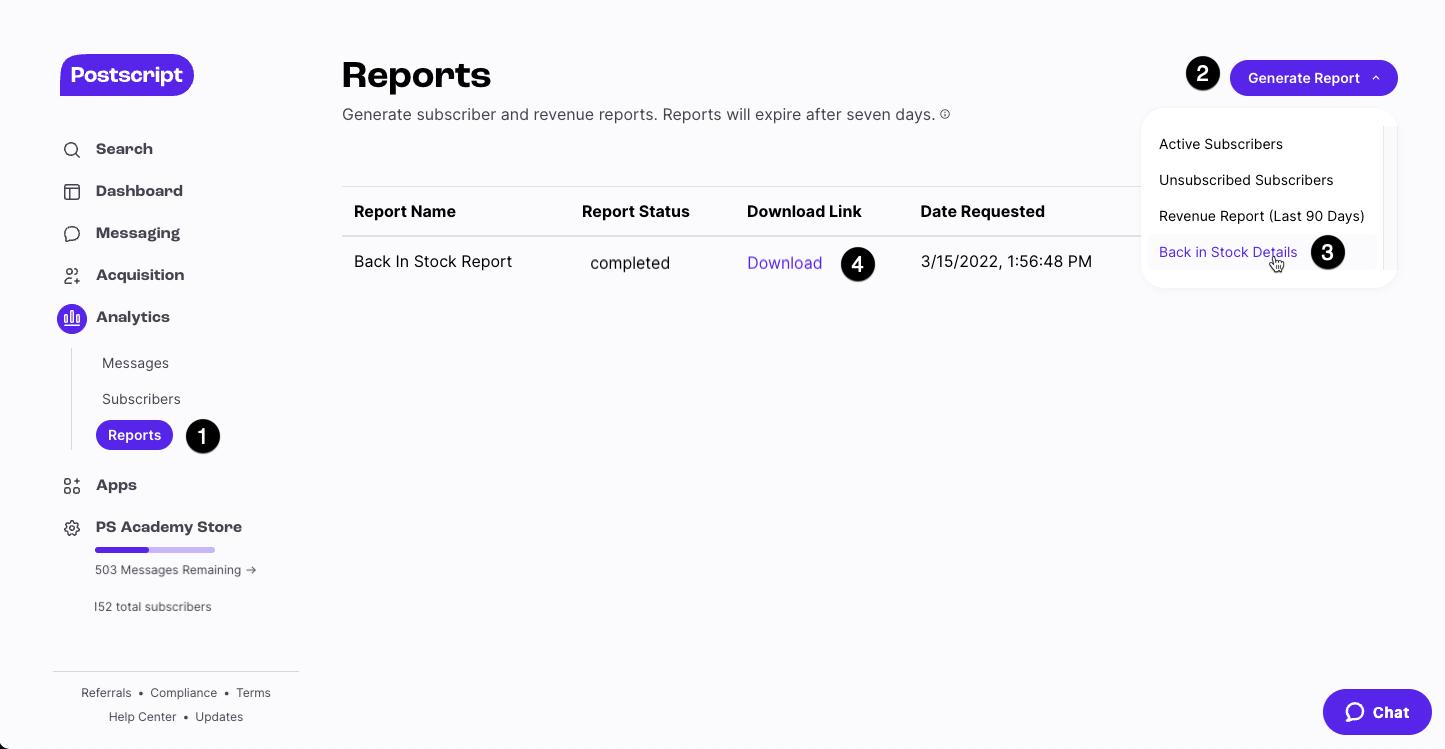The height and width of the screenshot is (749, 1445).
Task: Open PS Academy Store settings
Action: pyautogui.click(x=169, y=527)
